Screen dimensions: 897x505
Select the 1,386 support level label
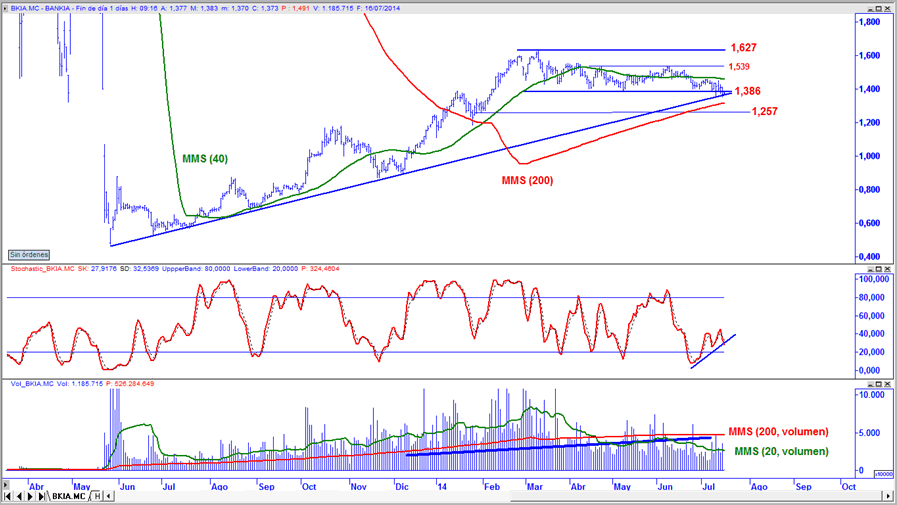[748, 92]
